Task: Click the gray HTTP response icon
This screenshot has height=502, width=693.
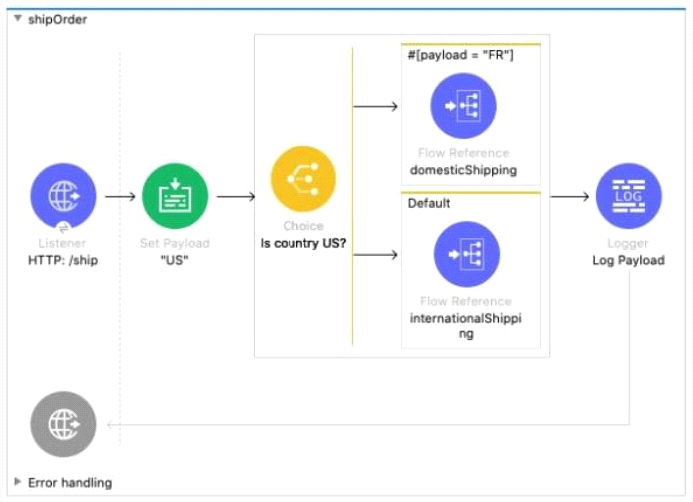Action: coord(63,424)
